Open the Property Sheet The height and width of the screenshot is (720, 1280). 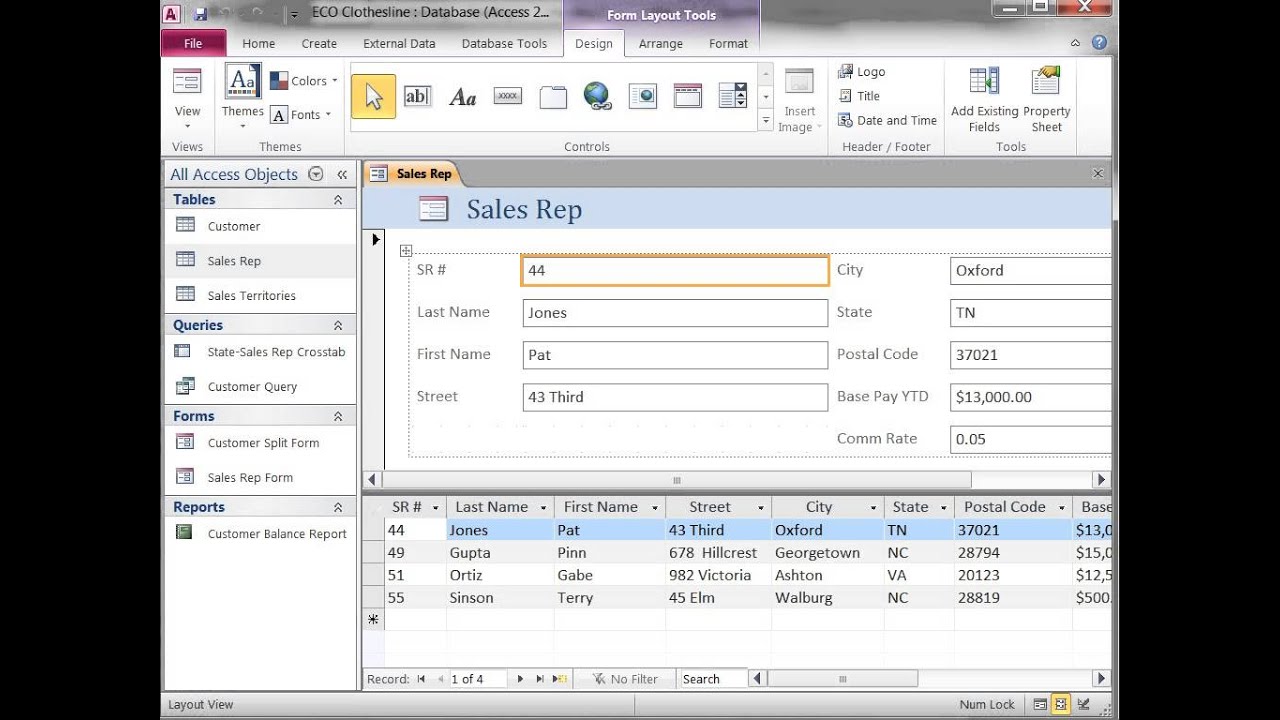[1046, 100]
